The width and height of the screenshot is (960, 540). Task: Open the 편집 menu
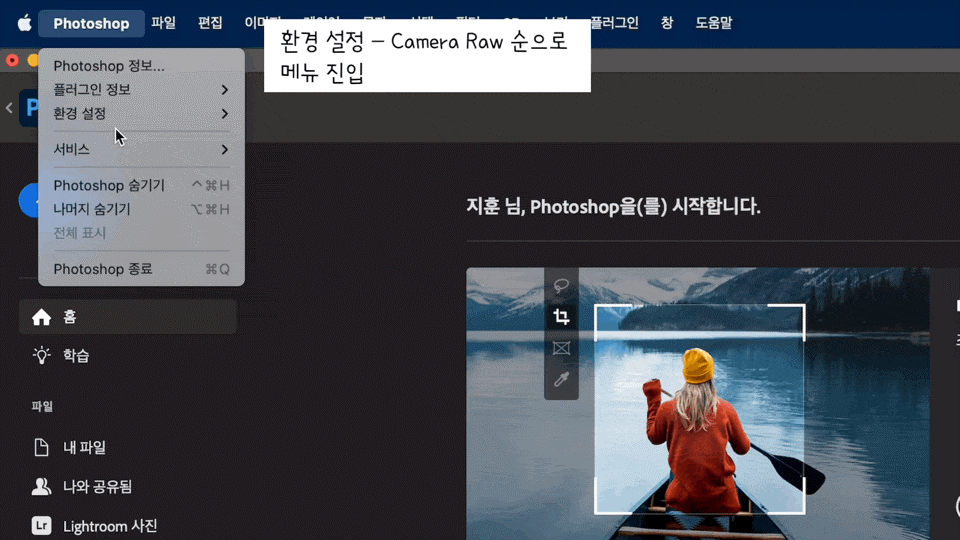click(210, 23)
